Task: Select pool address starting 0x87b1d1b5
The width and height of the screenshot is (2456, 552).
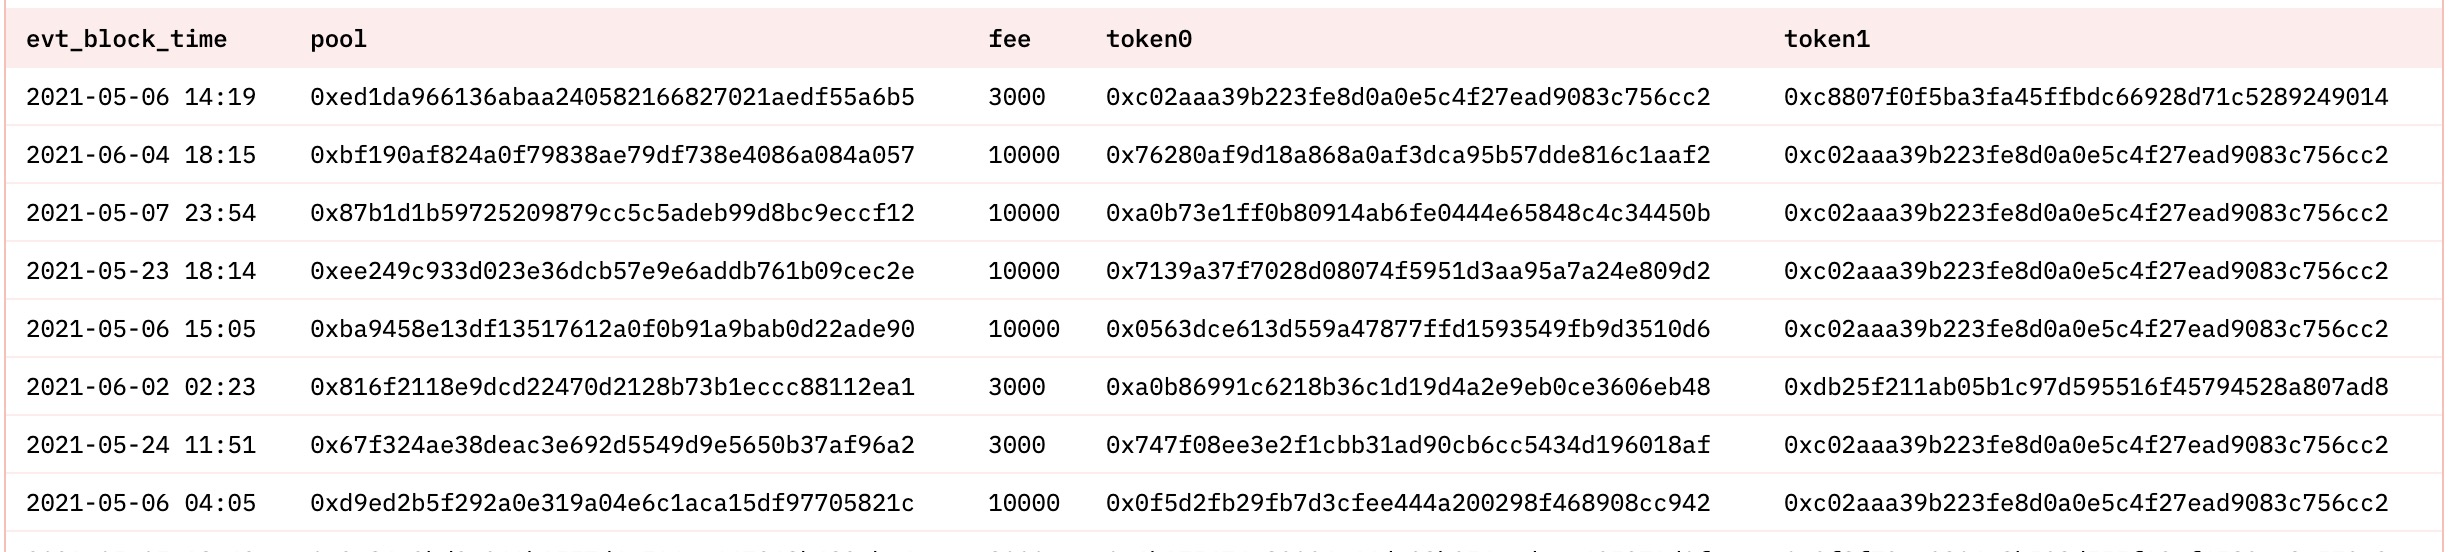Action: [612, 213]
